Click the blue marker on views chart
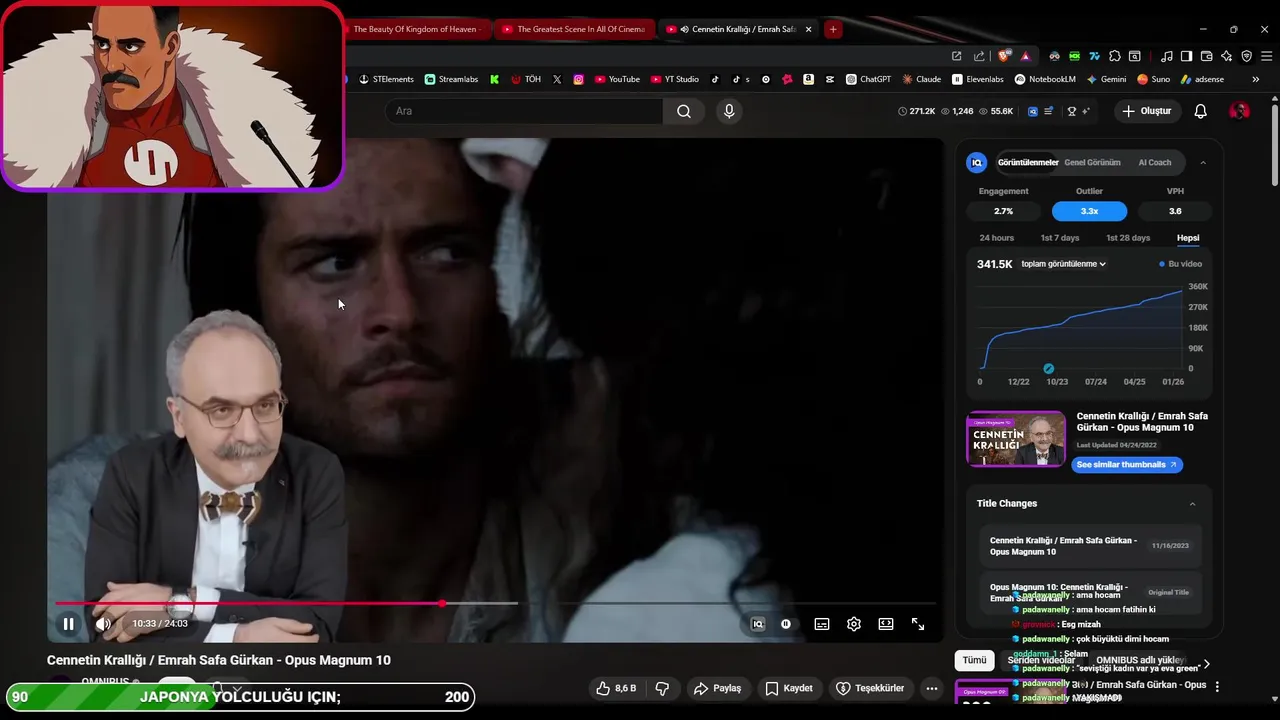1280x720 pixels. [x=1048, y=369]
